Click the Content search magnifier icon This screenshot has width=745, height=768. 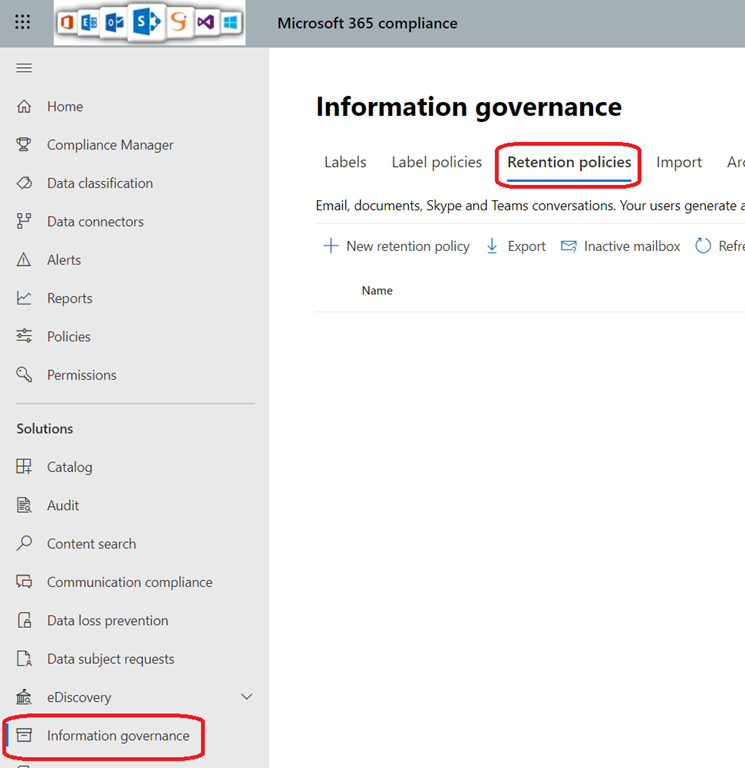(x=24, y=544)
